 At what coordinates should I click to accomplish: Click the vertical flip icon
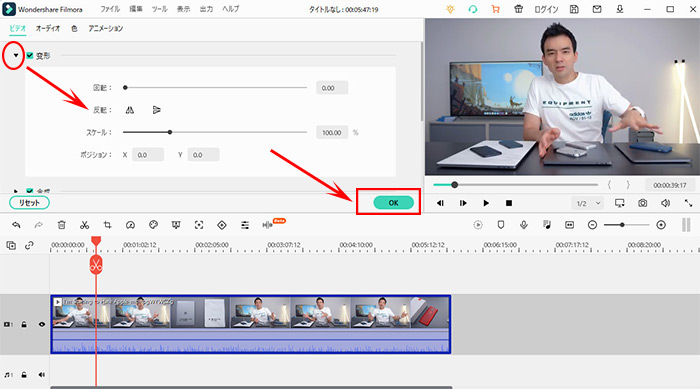[157, 110]
